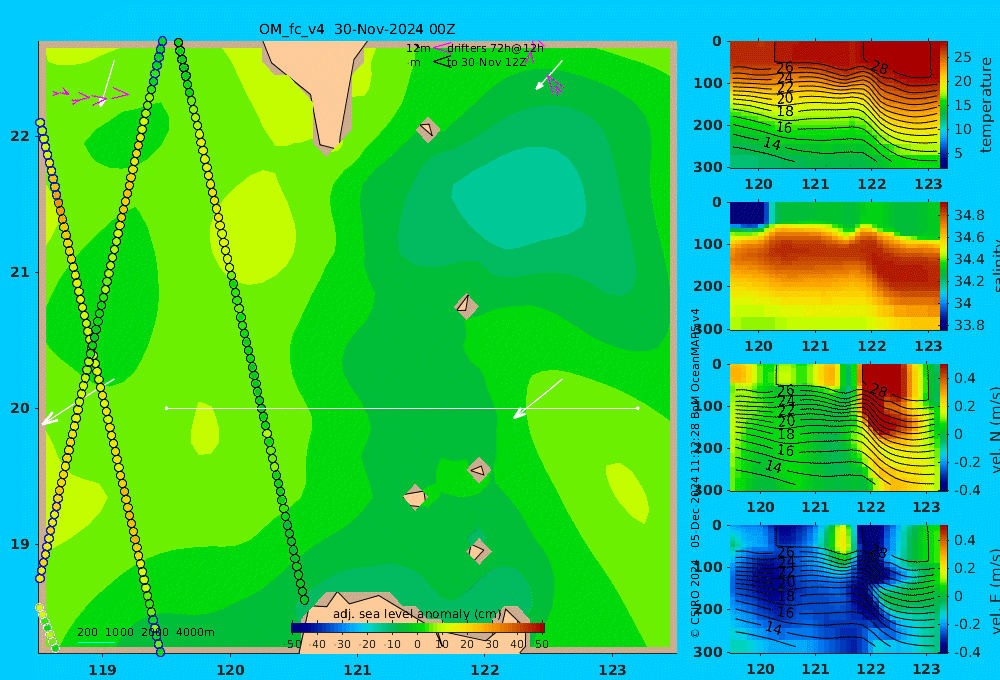Click latitude label 19 on main map
Screen dimensions: 1000x680
(x=19, y=544)
